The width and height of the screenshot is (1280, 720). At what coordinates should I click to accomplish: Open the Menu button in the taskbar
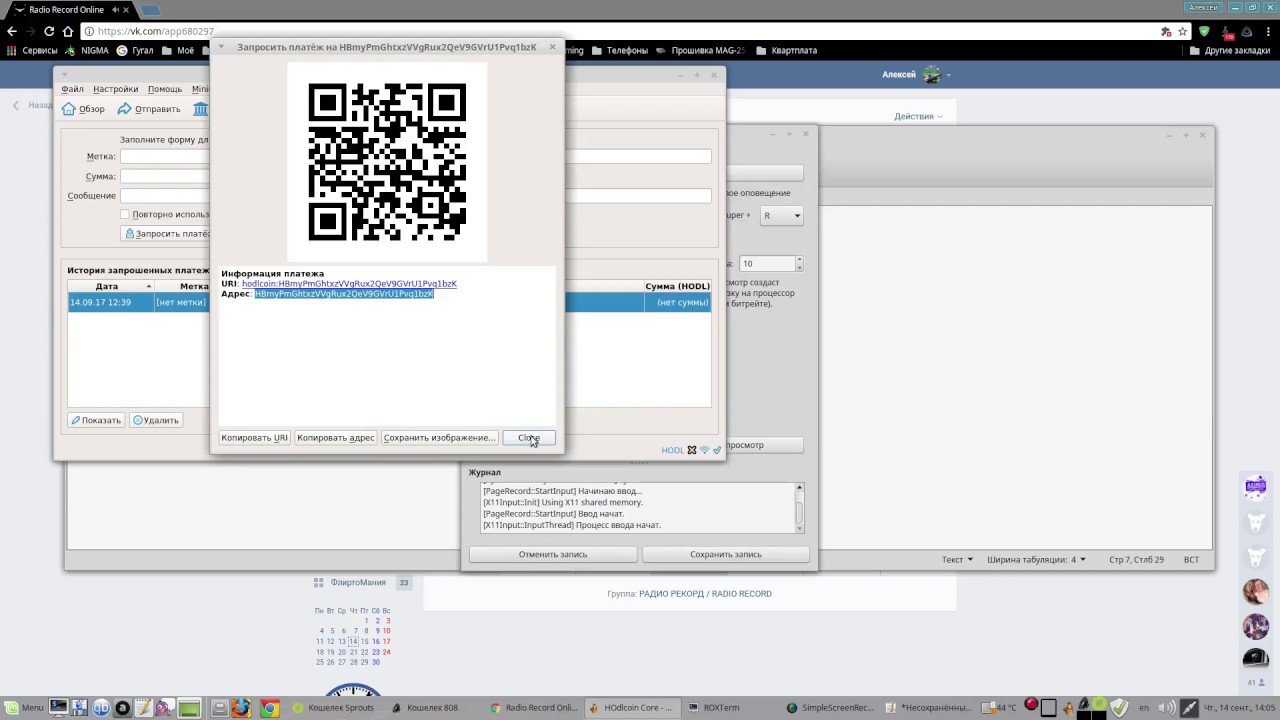23,708
